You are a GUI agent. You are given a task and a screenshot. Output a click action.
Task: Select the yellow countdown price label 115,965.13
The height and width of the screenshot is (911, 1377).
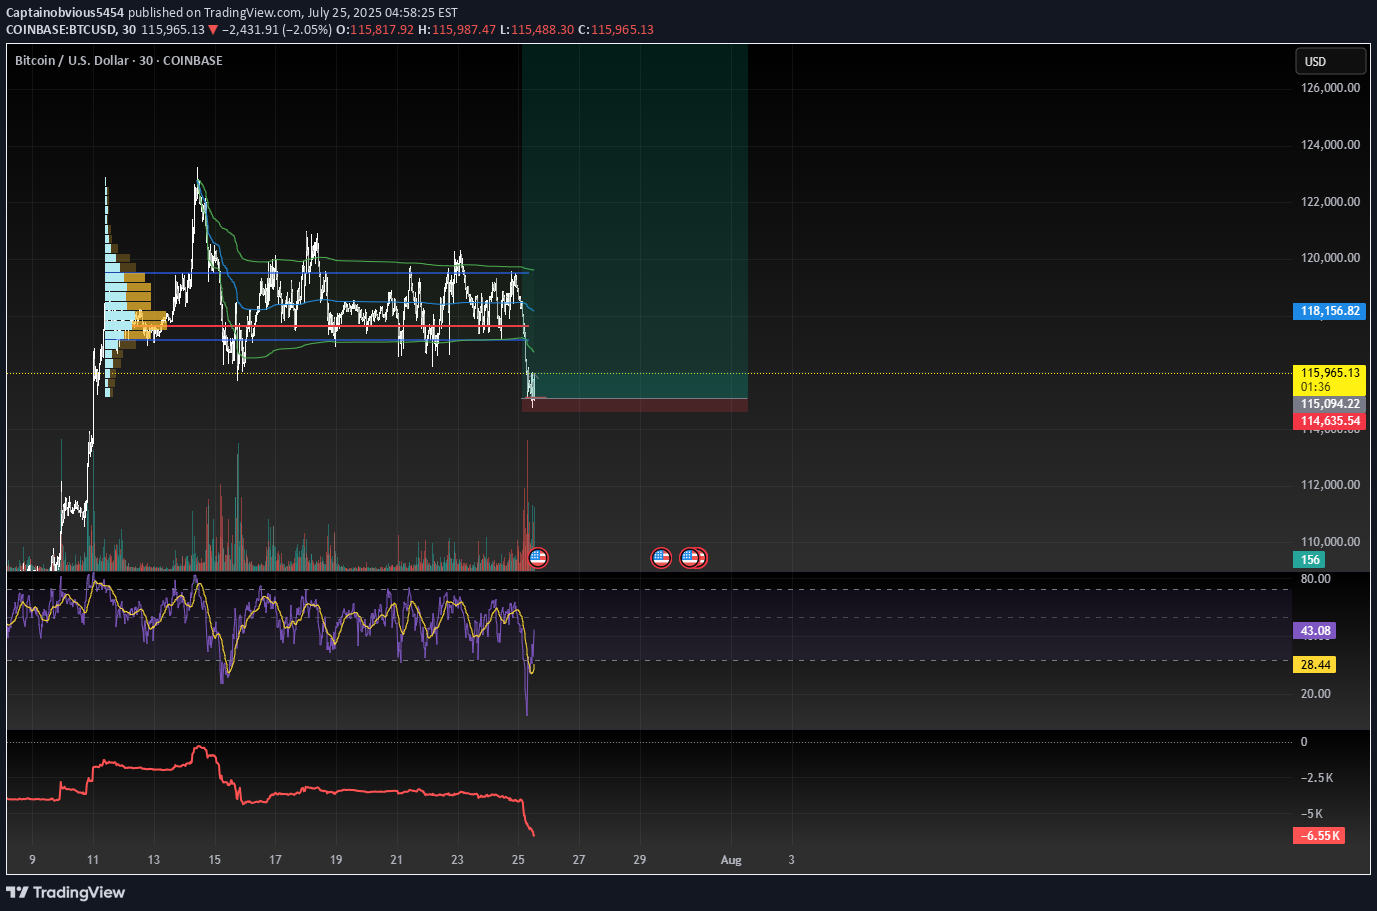[1329, 379]
